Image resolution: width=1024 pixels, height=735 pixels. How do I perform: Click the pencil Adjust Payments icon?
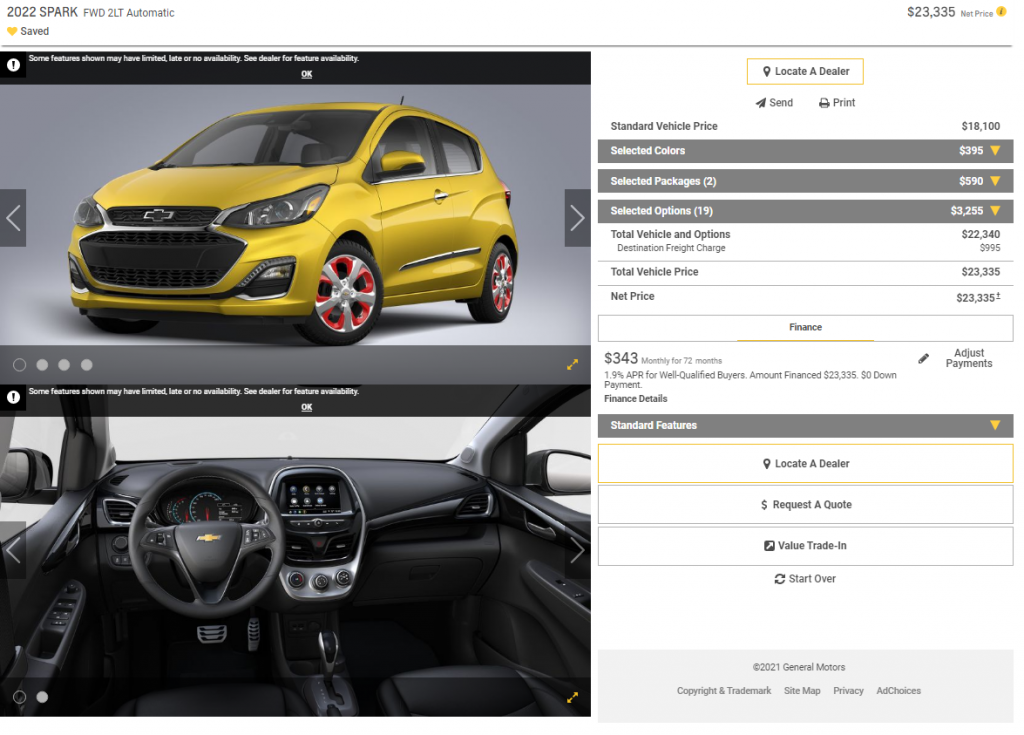(924, 358)
